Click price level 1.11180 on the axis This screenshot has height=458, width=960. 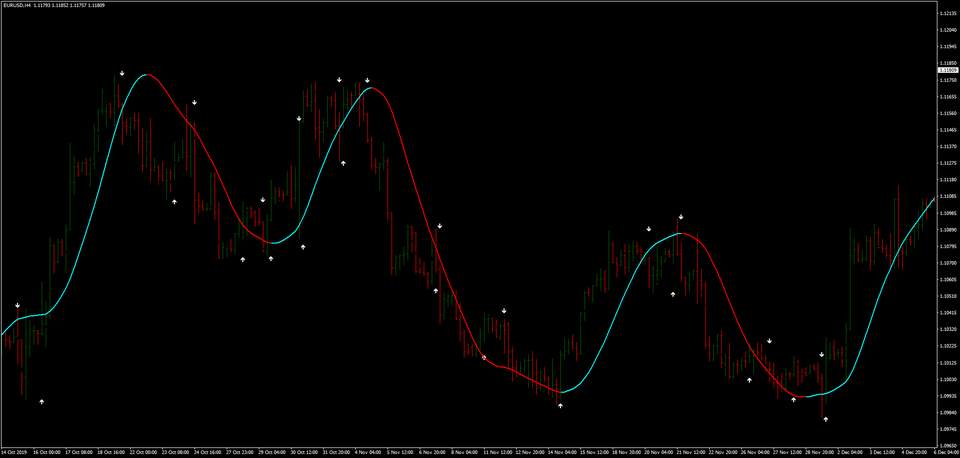pos(948,179)
